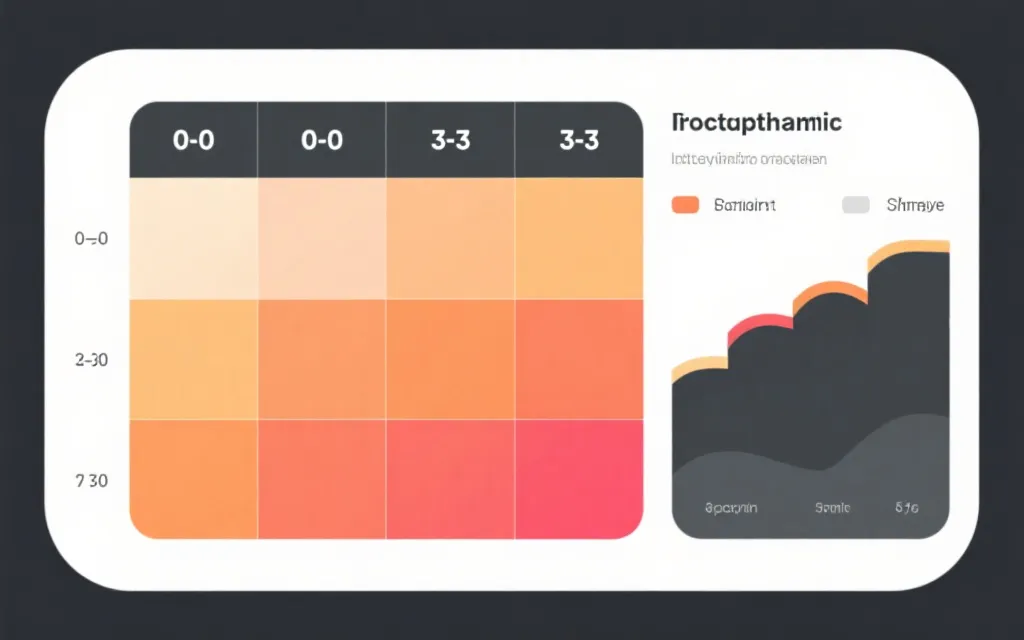Click the gray legend swatch icon

point(855,205)
